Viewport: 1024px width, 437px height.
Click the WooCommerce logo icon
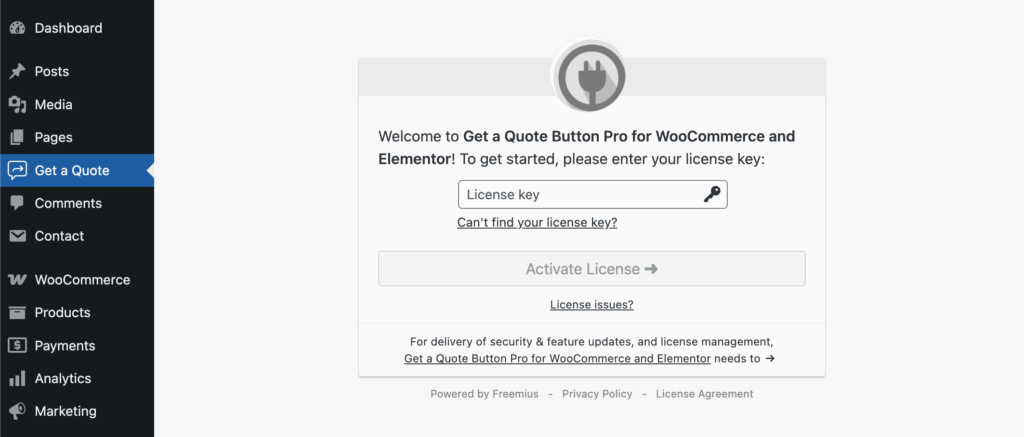click(17, 280)
